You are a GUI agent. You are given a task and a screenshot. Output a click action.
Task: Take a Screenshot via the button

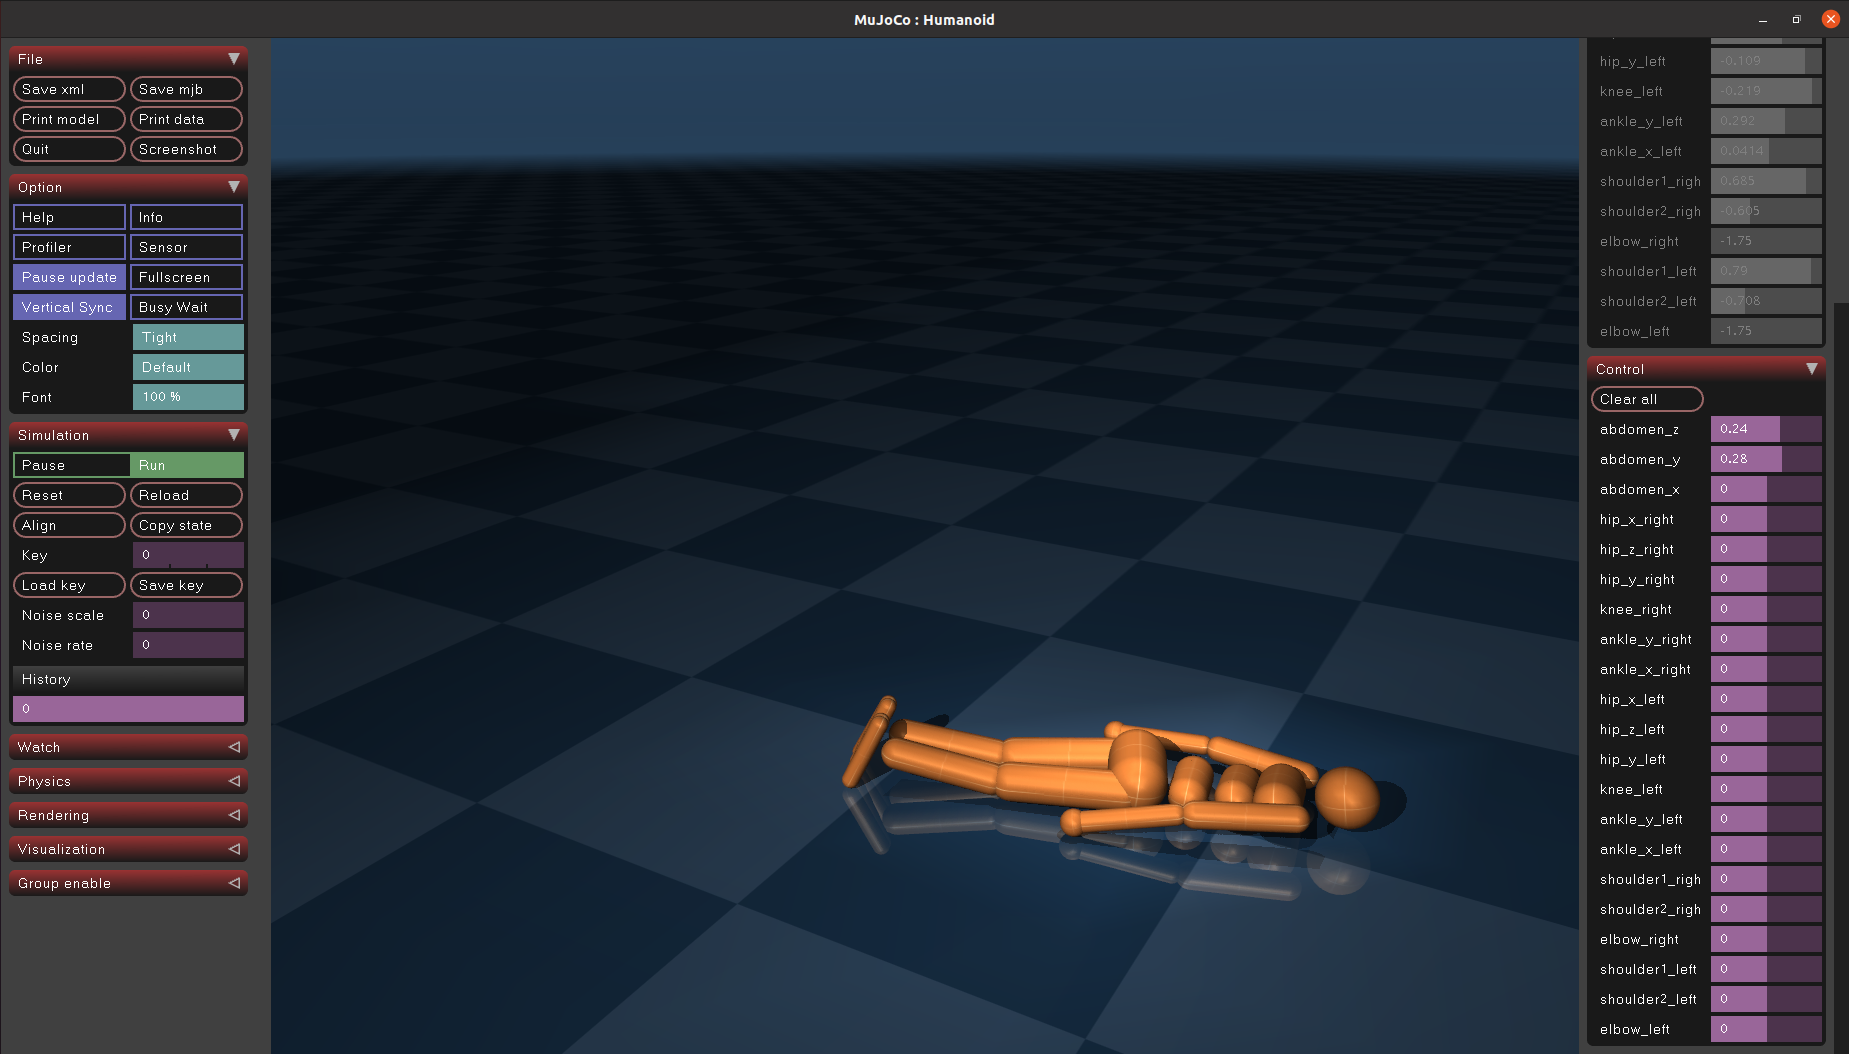(x=187, y=149)
